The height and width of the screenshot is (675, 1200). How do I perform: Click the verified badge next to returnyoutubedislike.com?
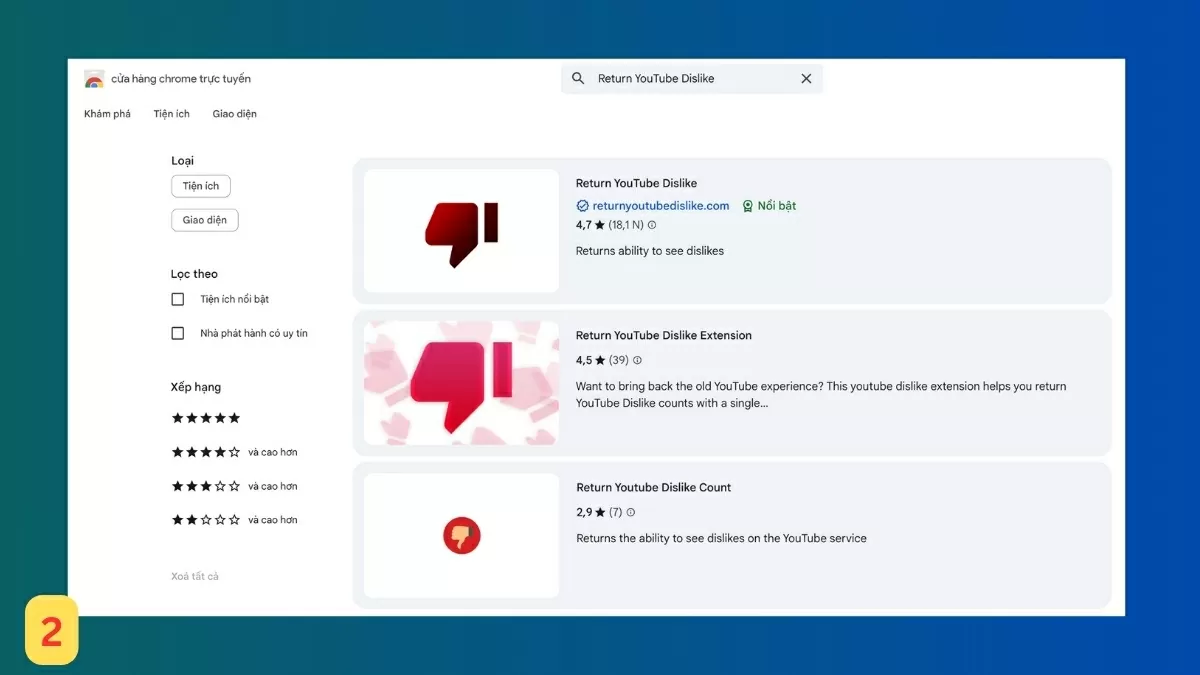(x=583, y=206)
